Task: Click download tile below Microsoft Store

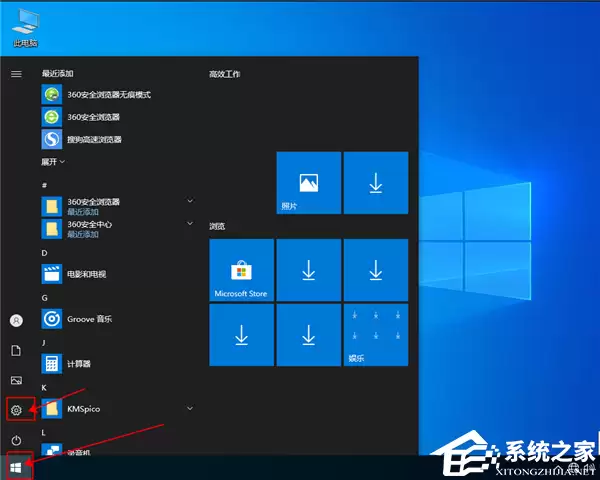Action: pos(241,335)
